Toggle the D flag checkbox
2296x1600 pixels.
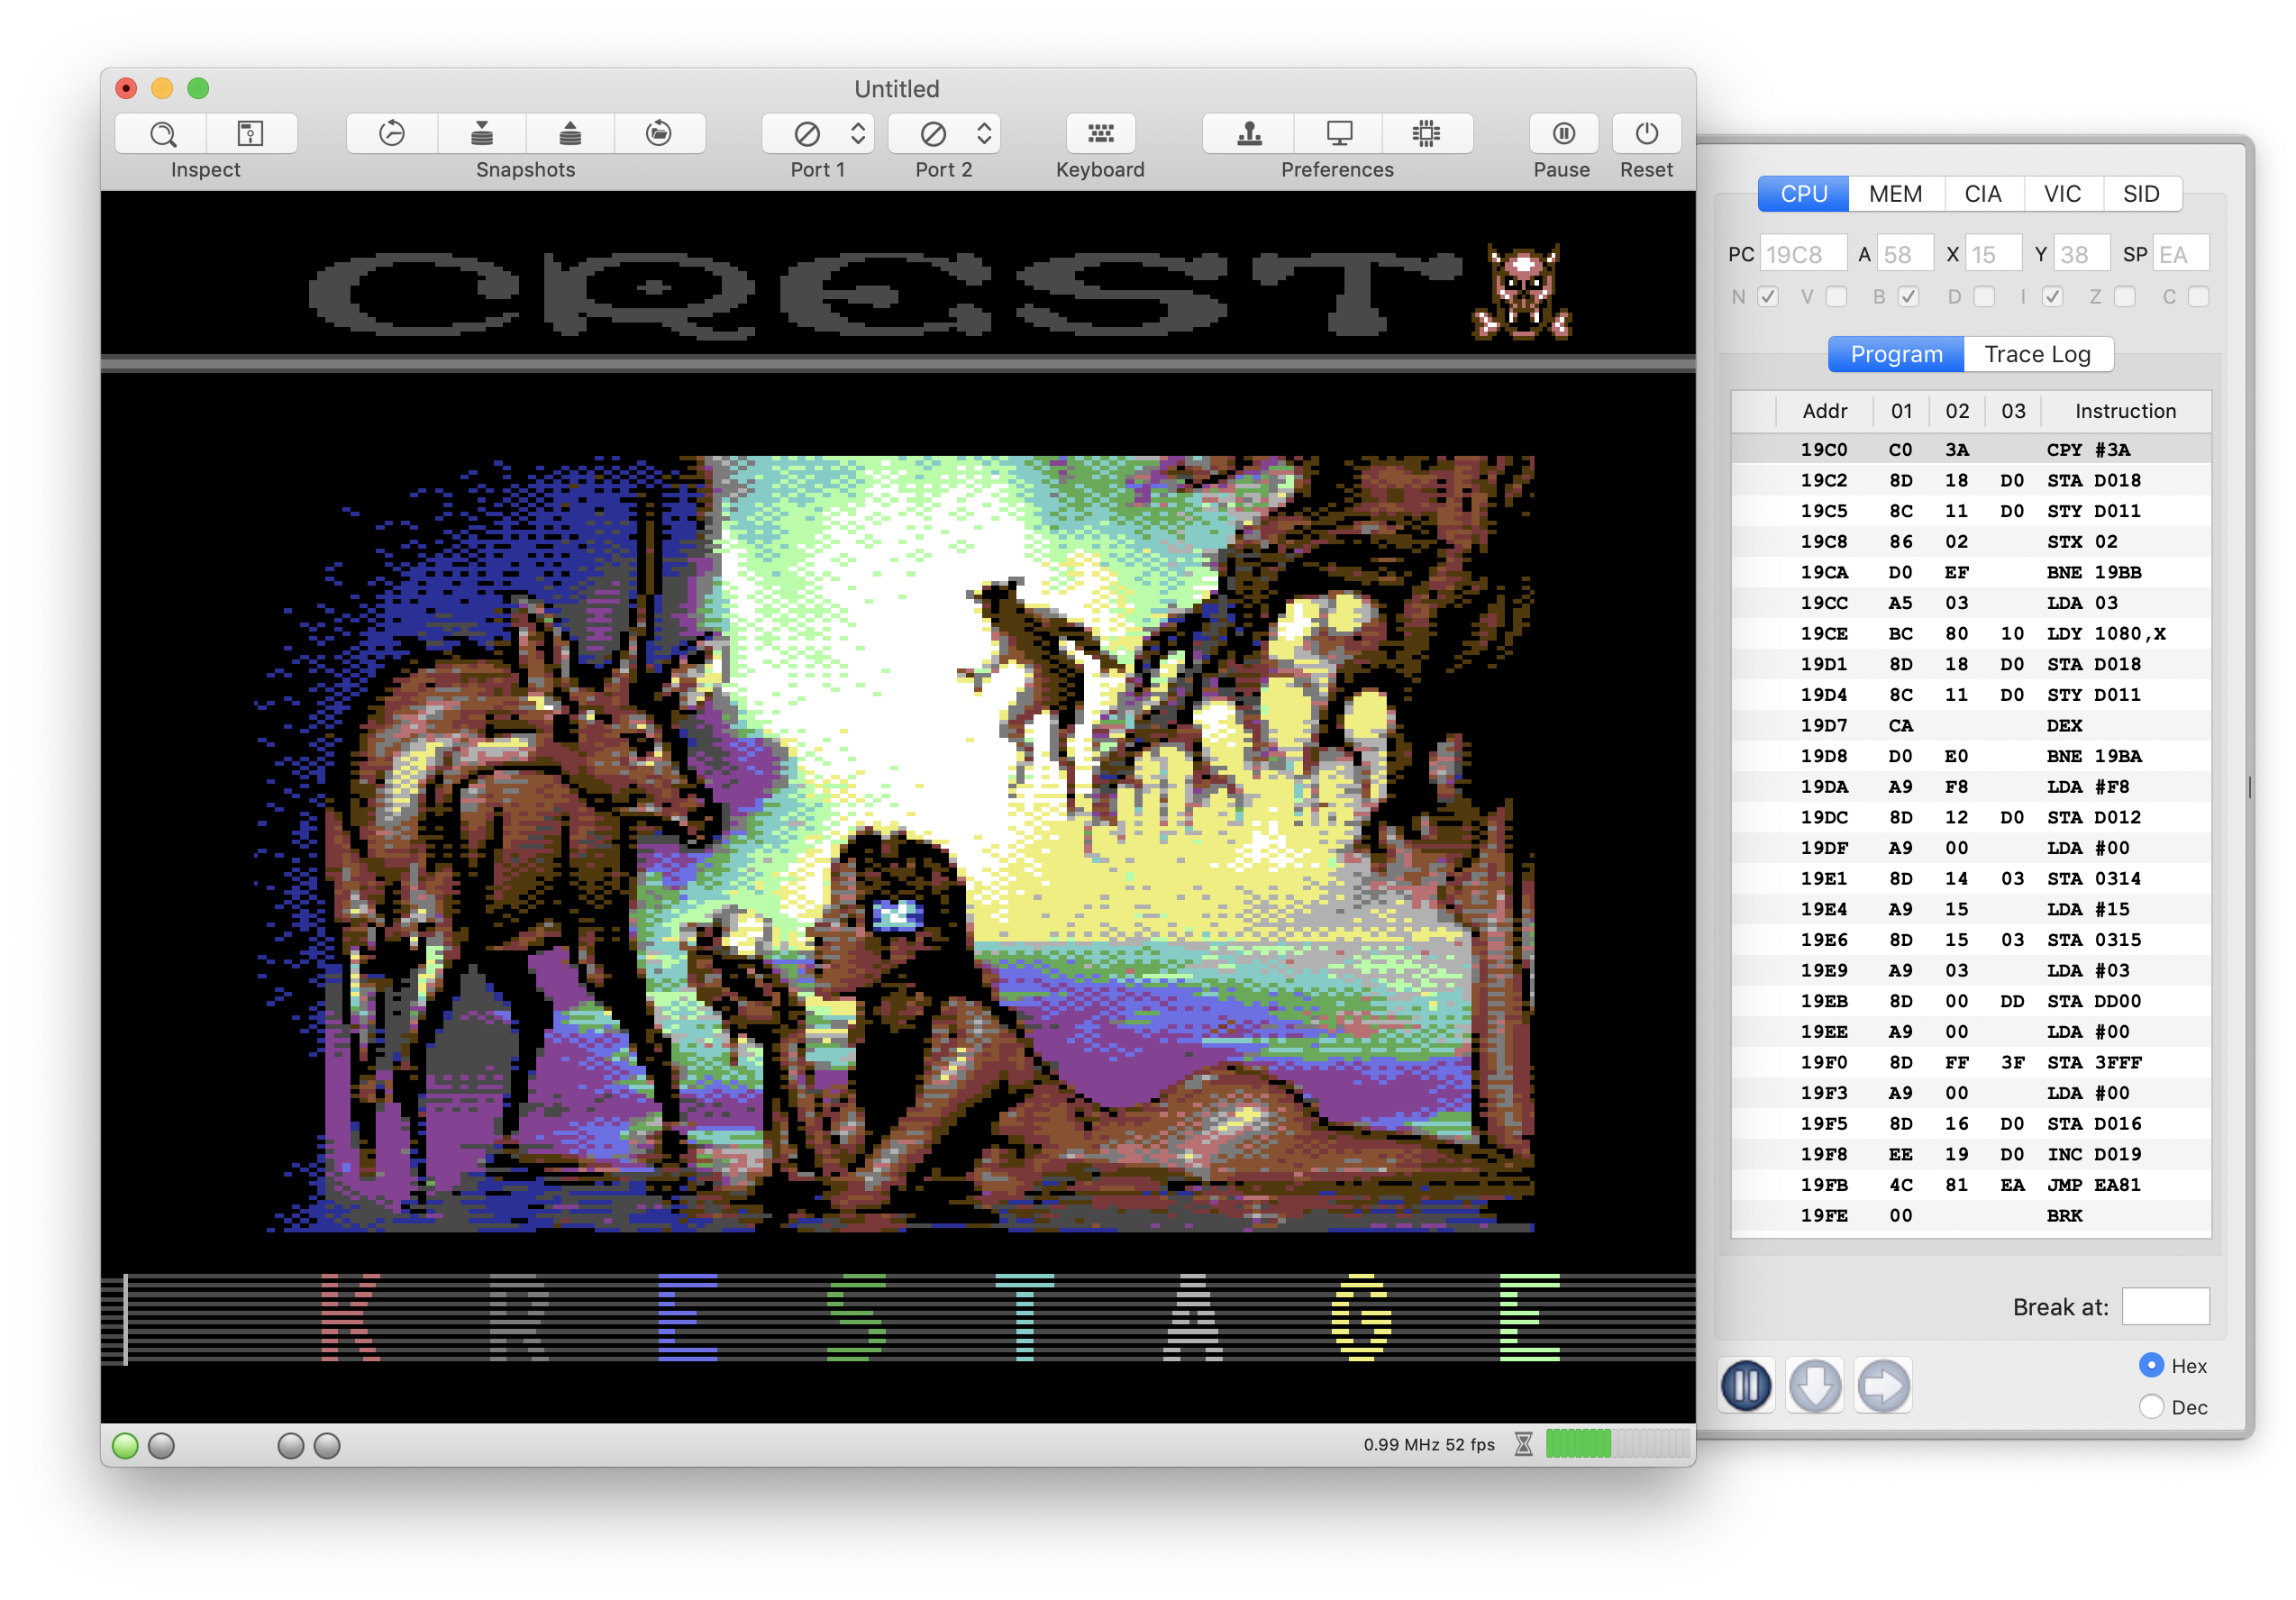point(1984,297)
